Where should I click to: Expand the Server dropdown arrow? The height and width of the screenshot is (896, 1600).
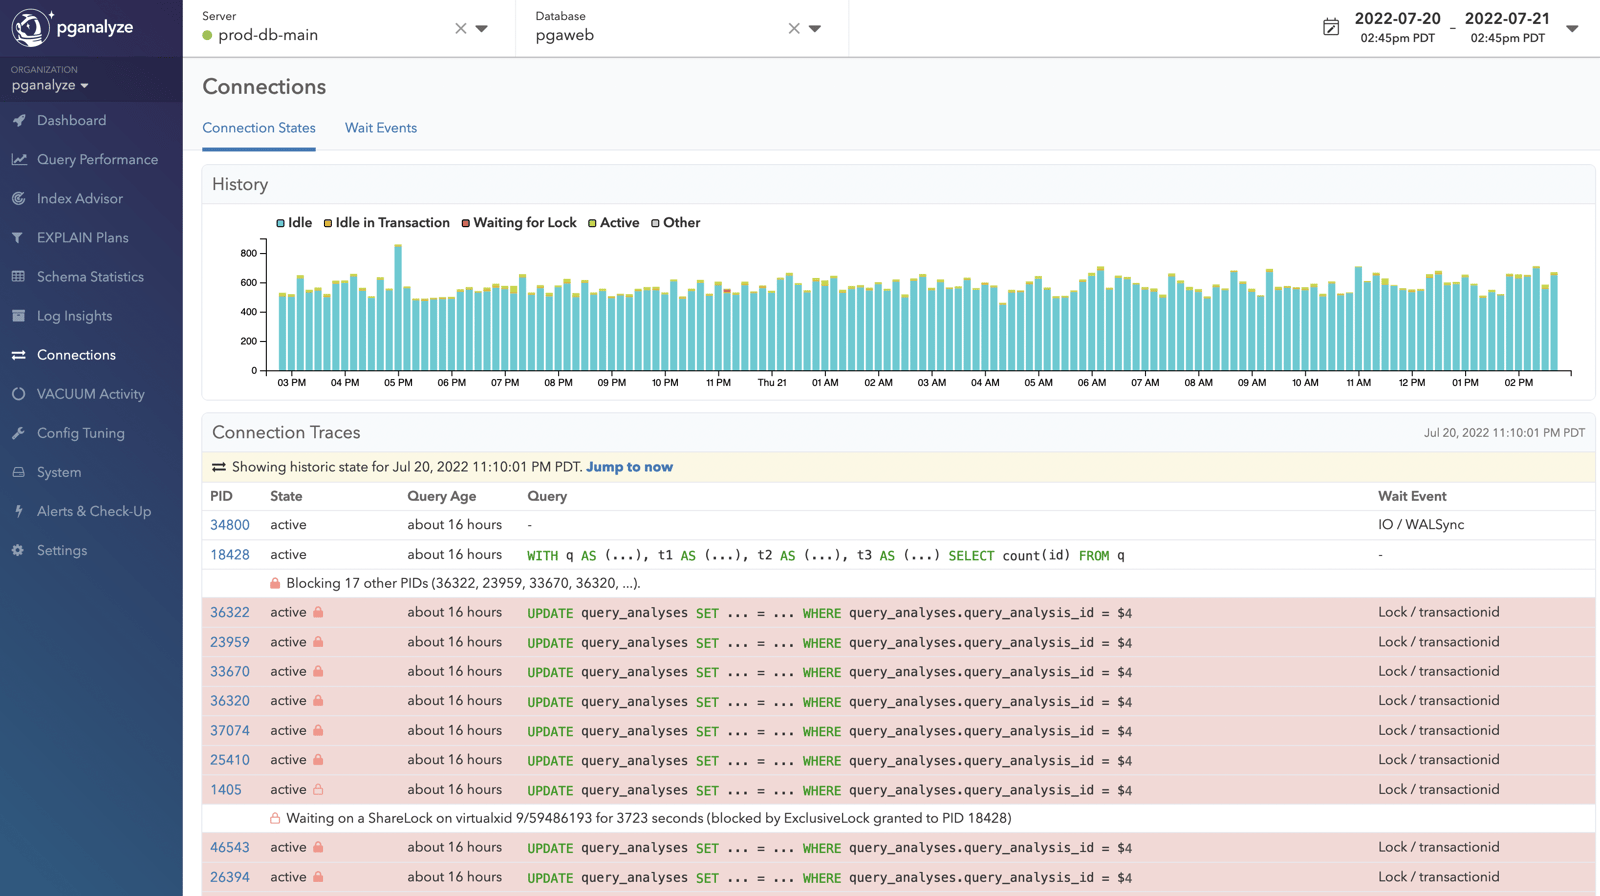pos(482,29)
